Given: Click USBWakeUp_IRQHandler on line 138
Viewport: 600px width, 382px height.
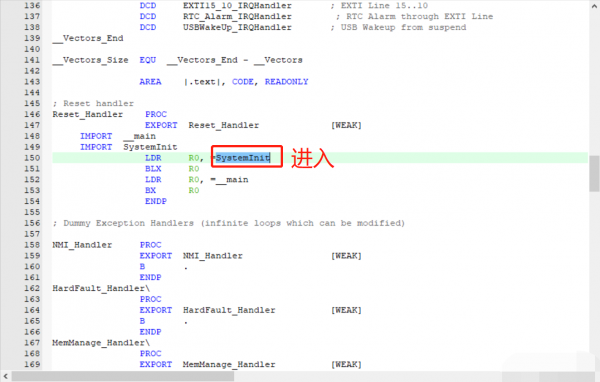Looking at the screenshot, I should point(237,27).
